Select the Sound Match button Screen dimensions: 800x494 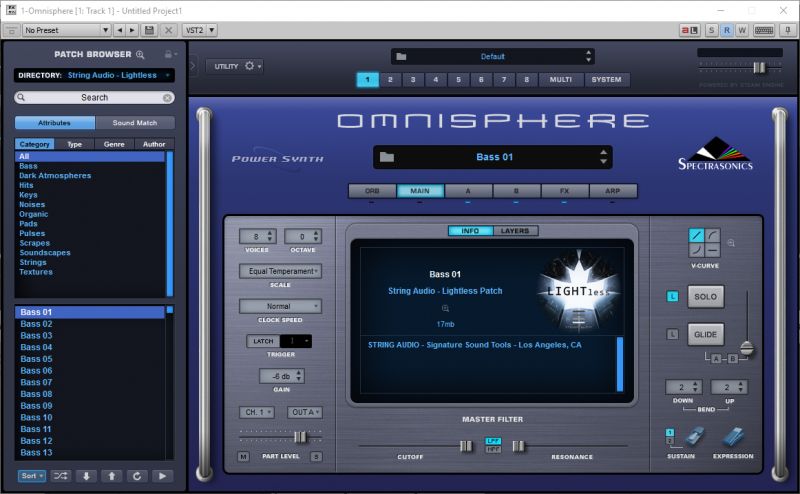click(x=135, y=123)
